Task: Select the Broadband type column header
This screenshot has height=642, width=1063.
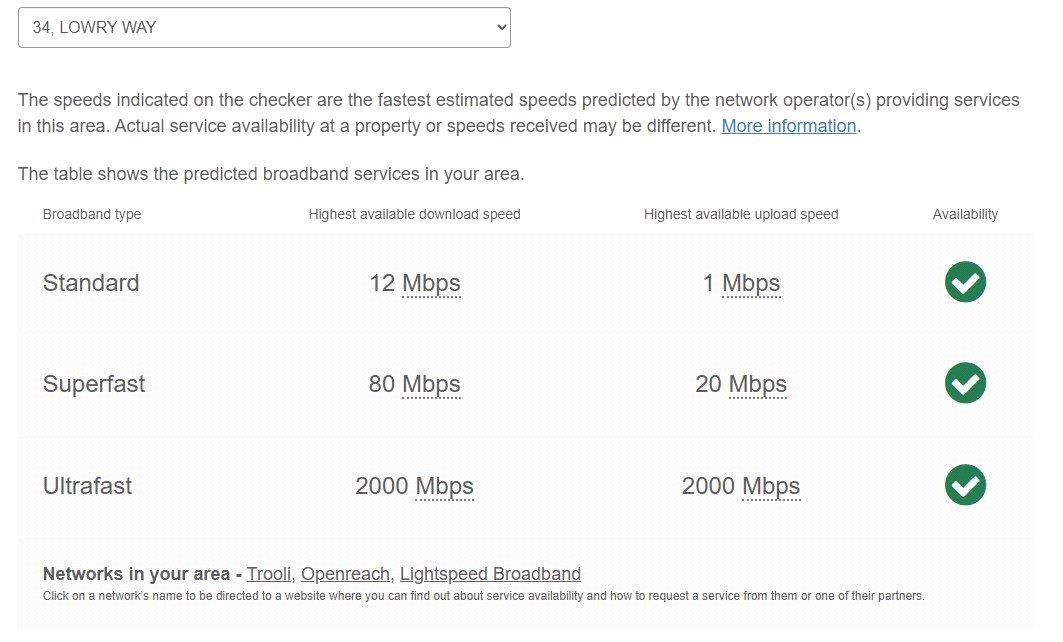Action: point(92,214)
